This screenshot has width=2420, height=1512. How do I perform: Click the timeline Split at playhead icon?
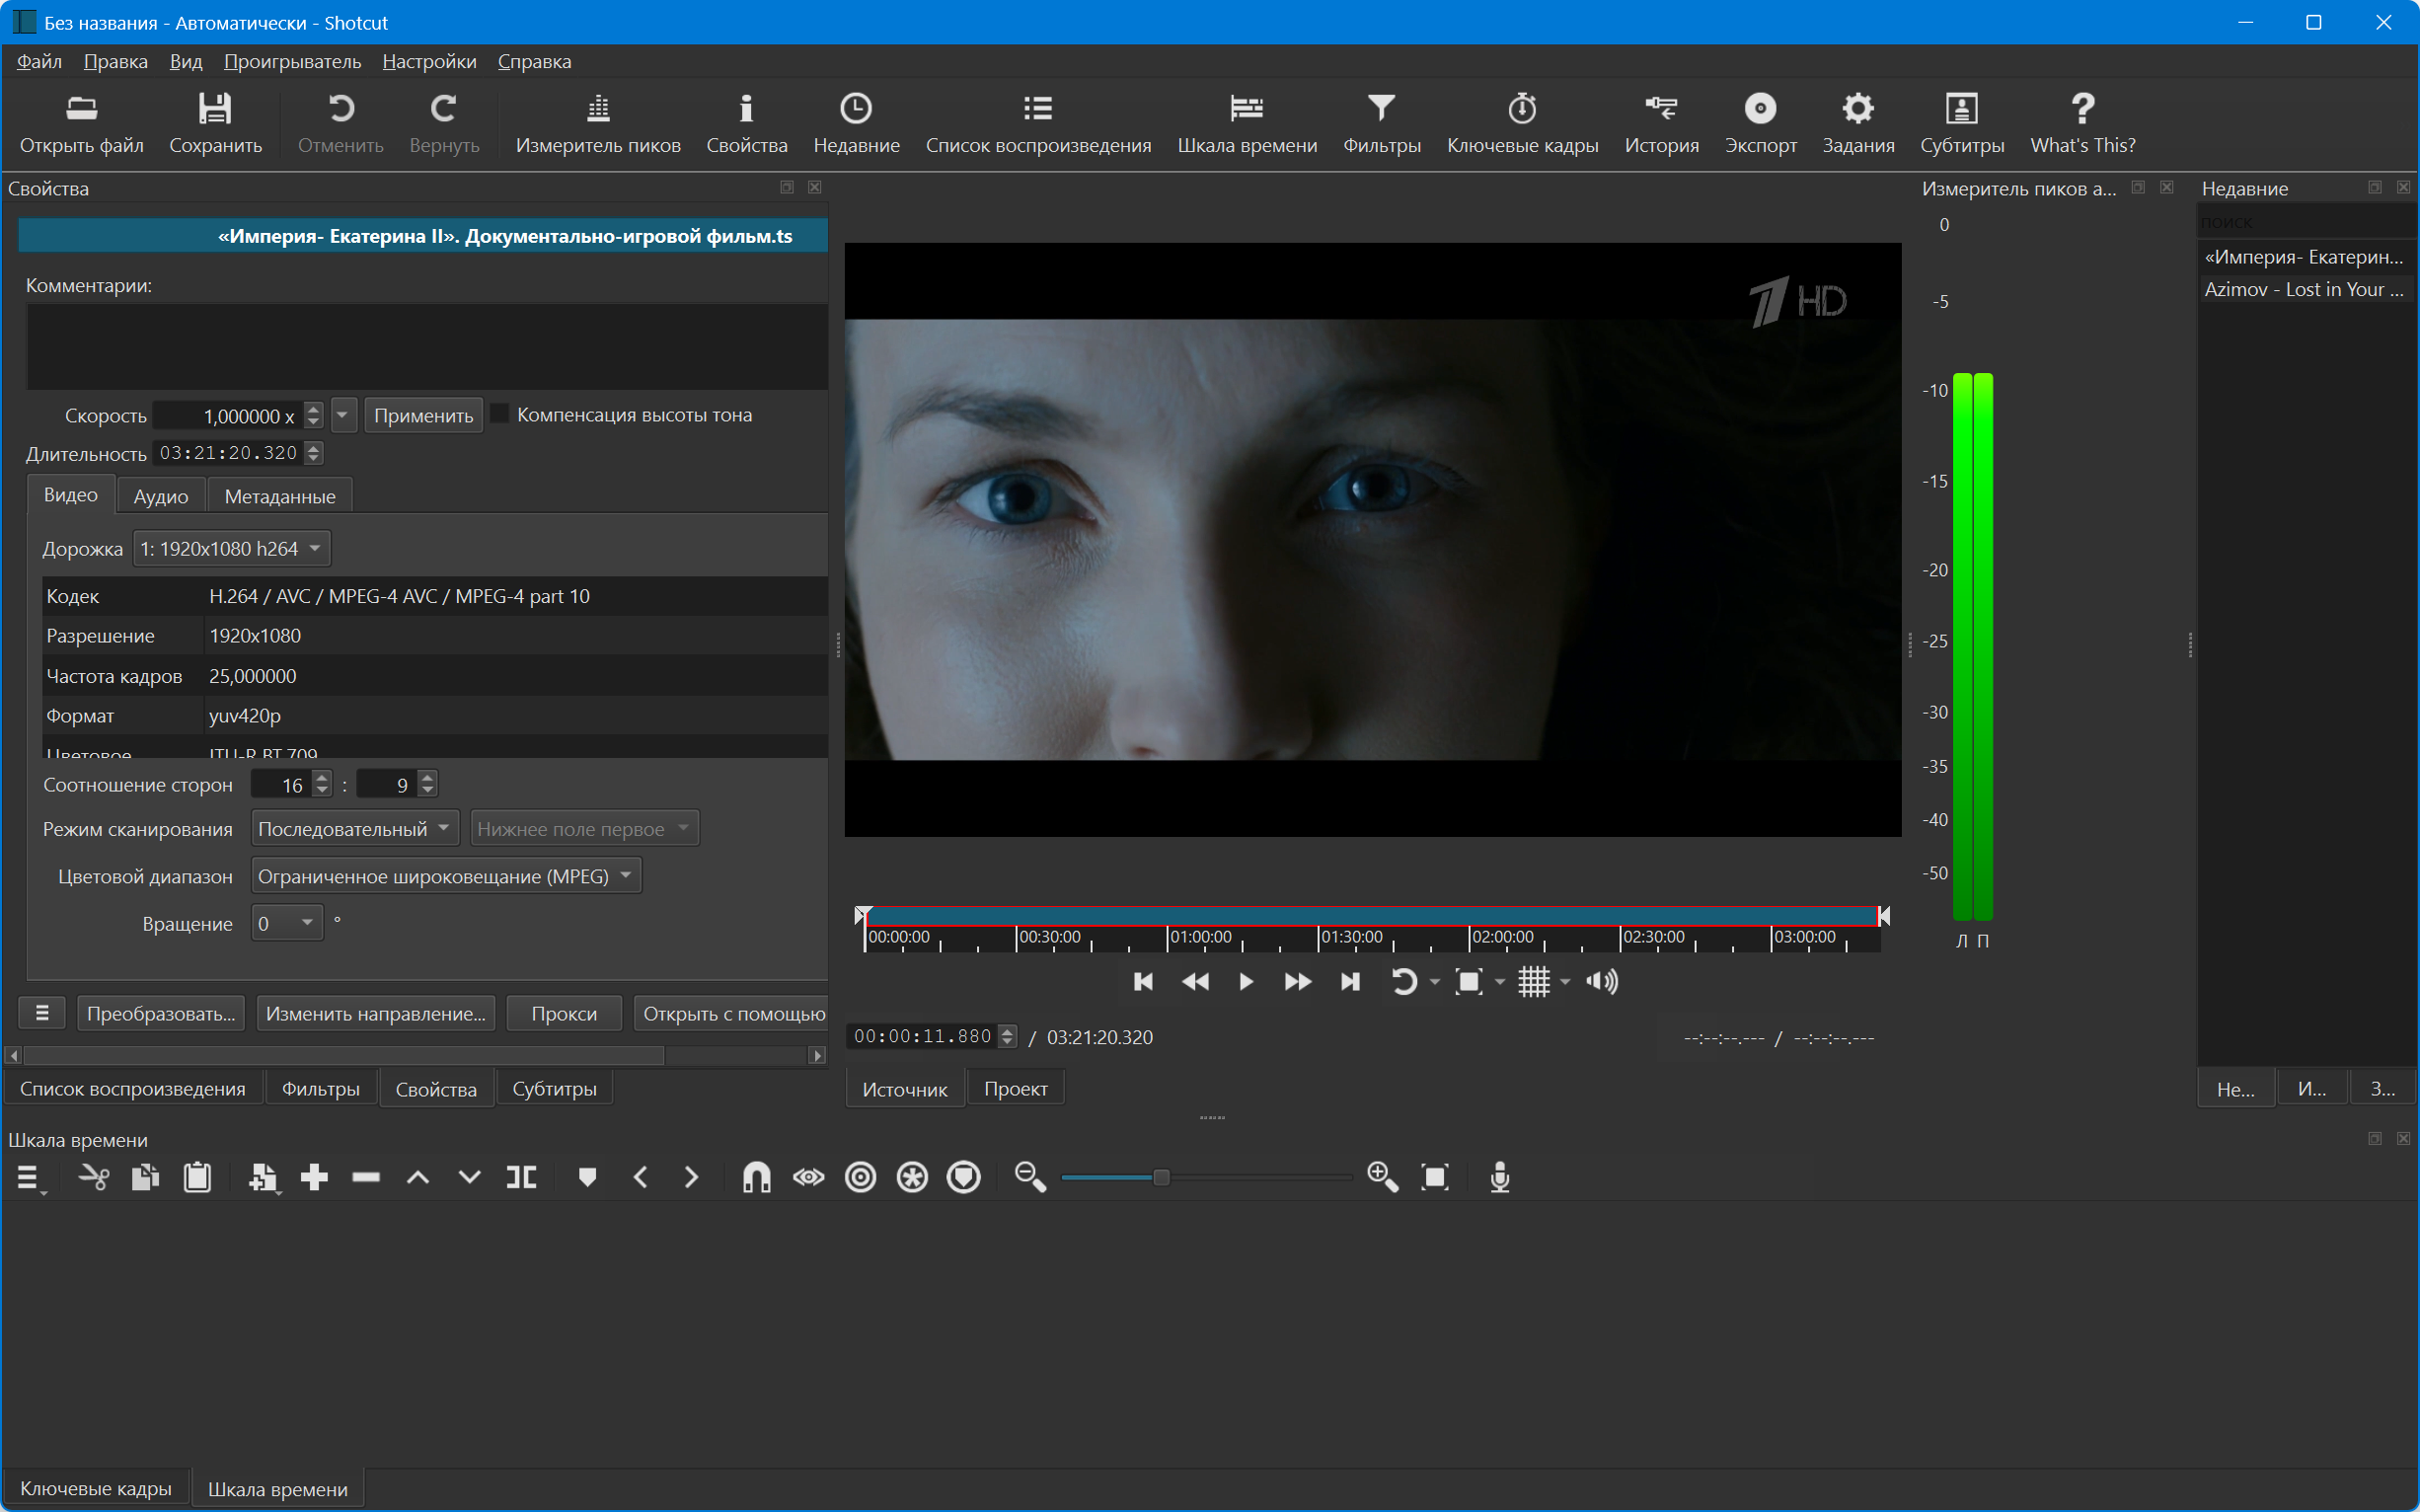coord(521,1177)
